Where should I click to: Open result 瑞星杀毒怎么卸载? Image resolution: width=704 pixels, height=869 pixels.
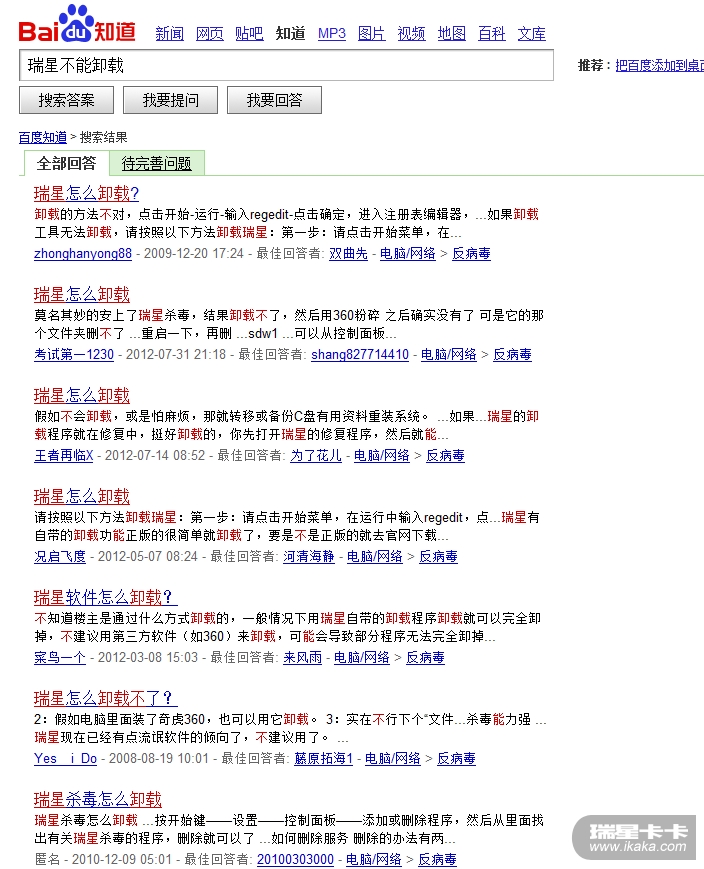[98, 799]
